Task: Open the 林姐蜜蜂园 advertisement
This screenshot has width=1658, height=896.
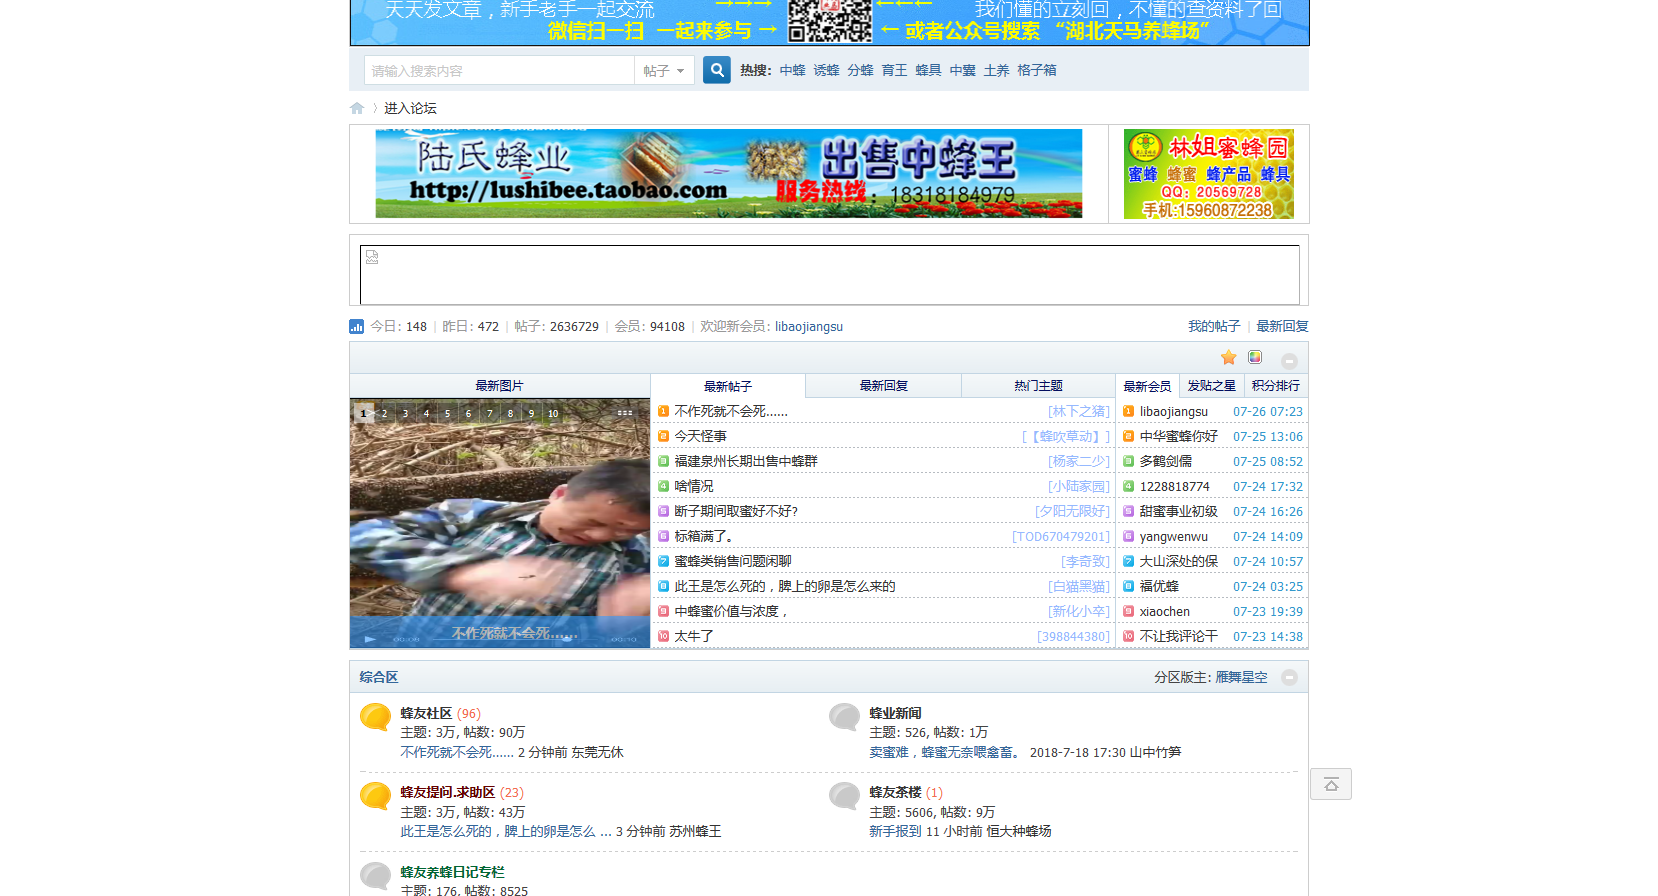Action: point(1208,174)
